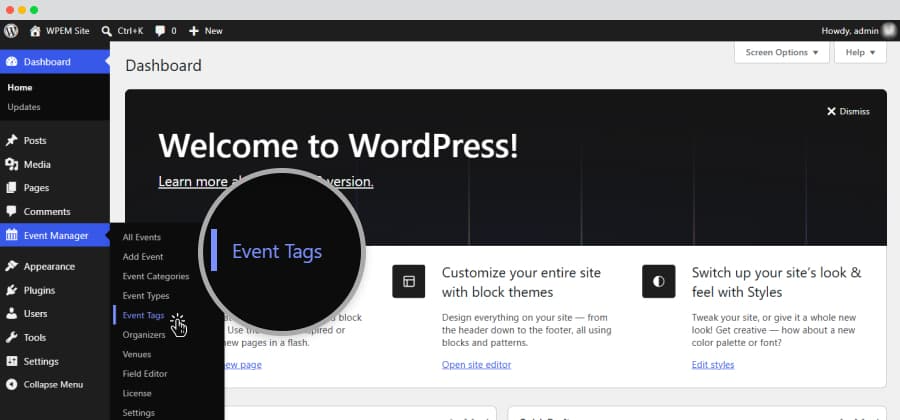Select All Events in flyout menu
Viewport: 900px width, 420px height.
click(142, 238)
